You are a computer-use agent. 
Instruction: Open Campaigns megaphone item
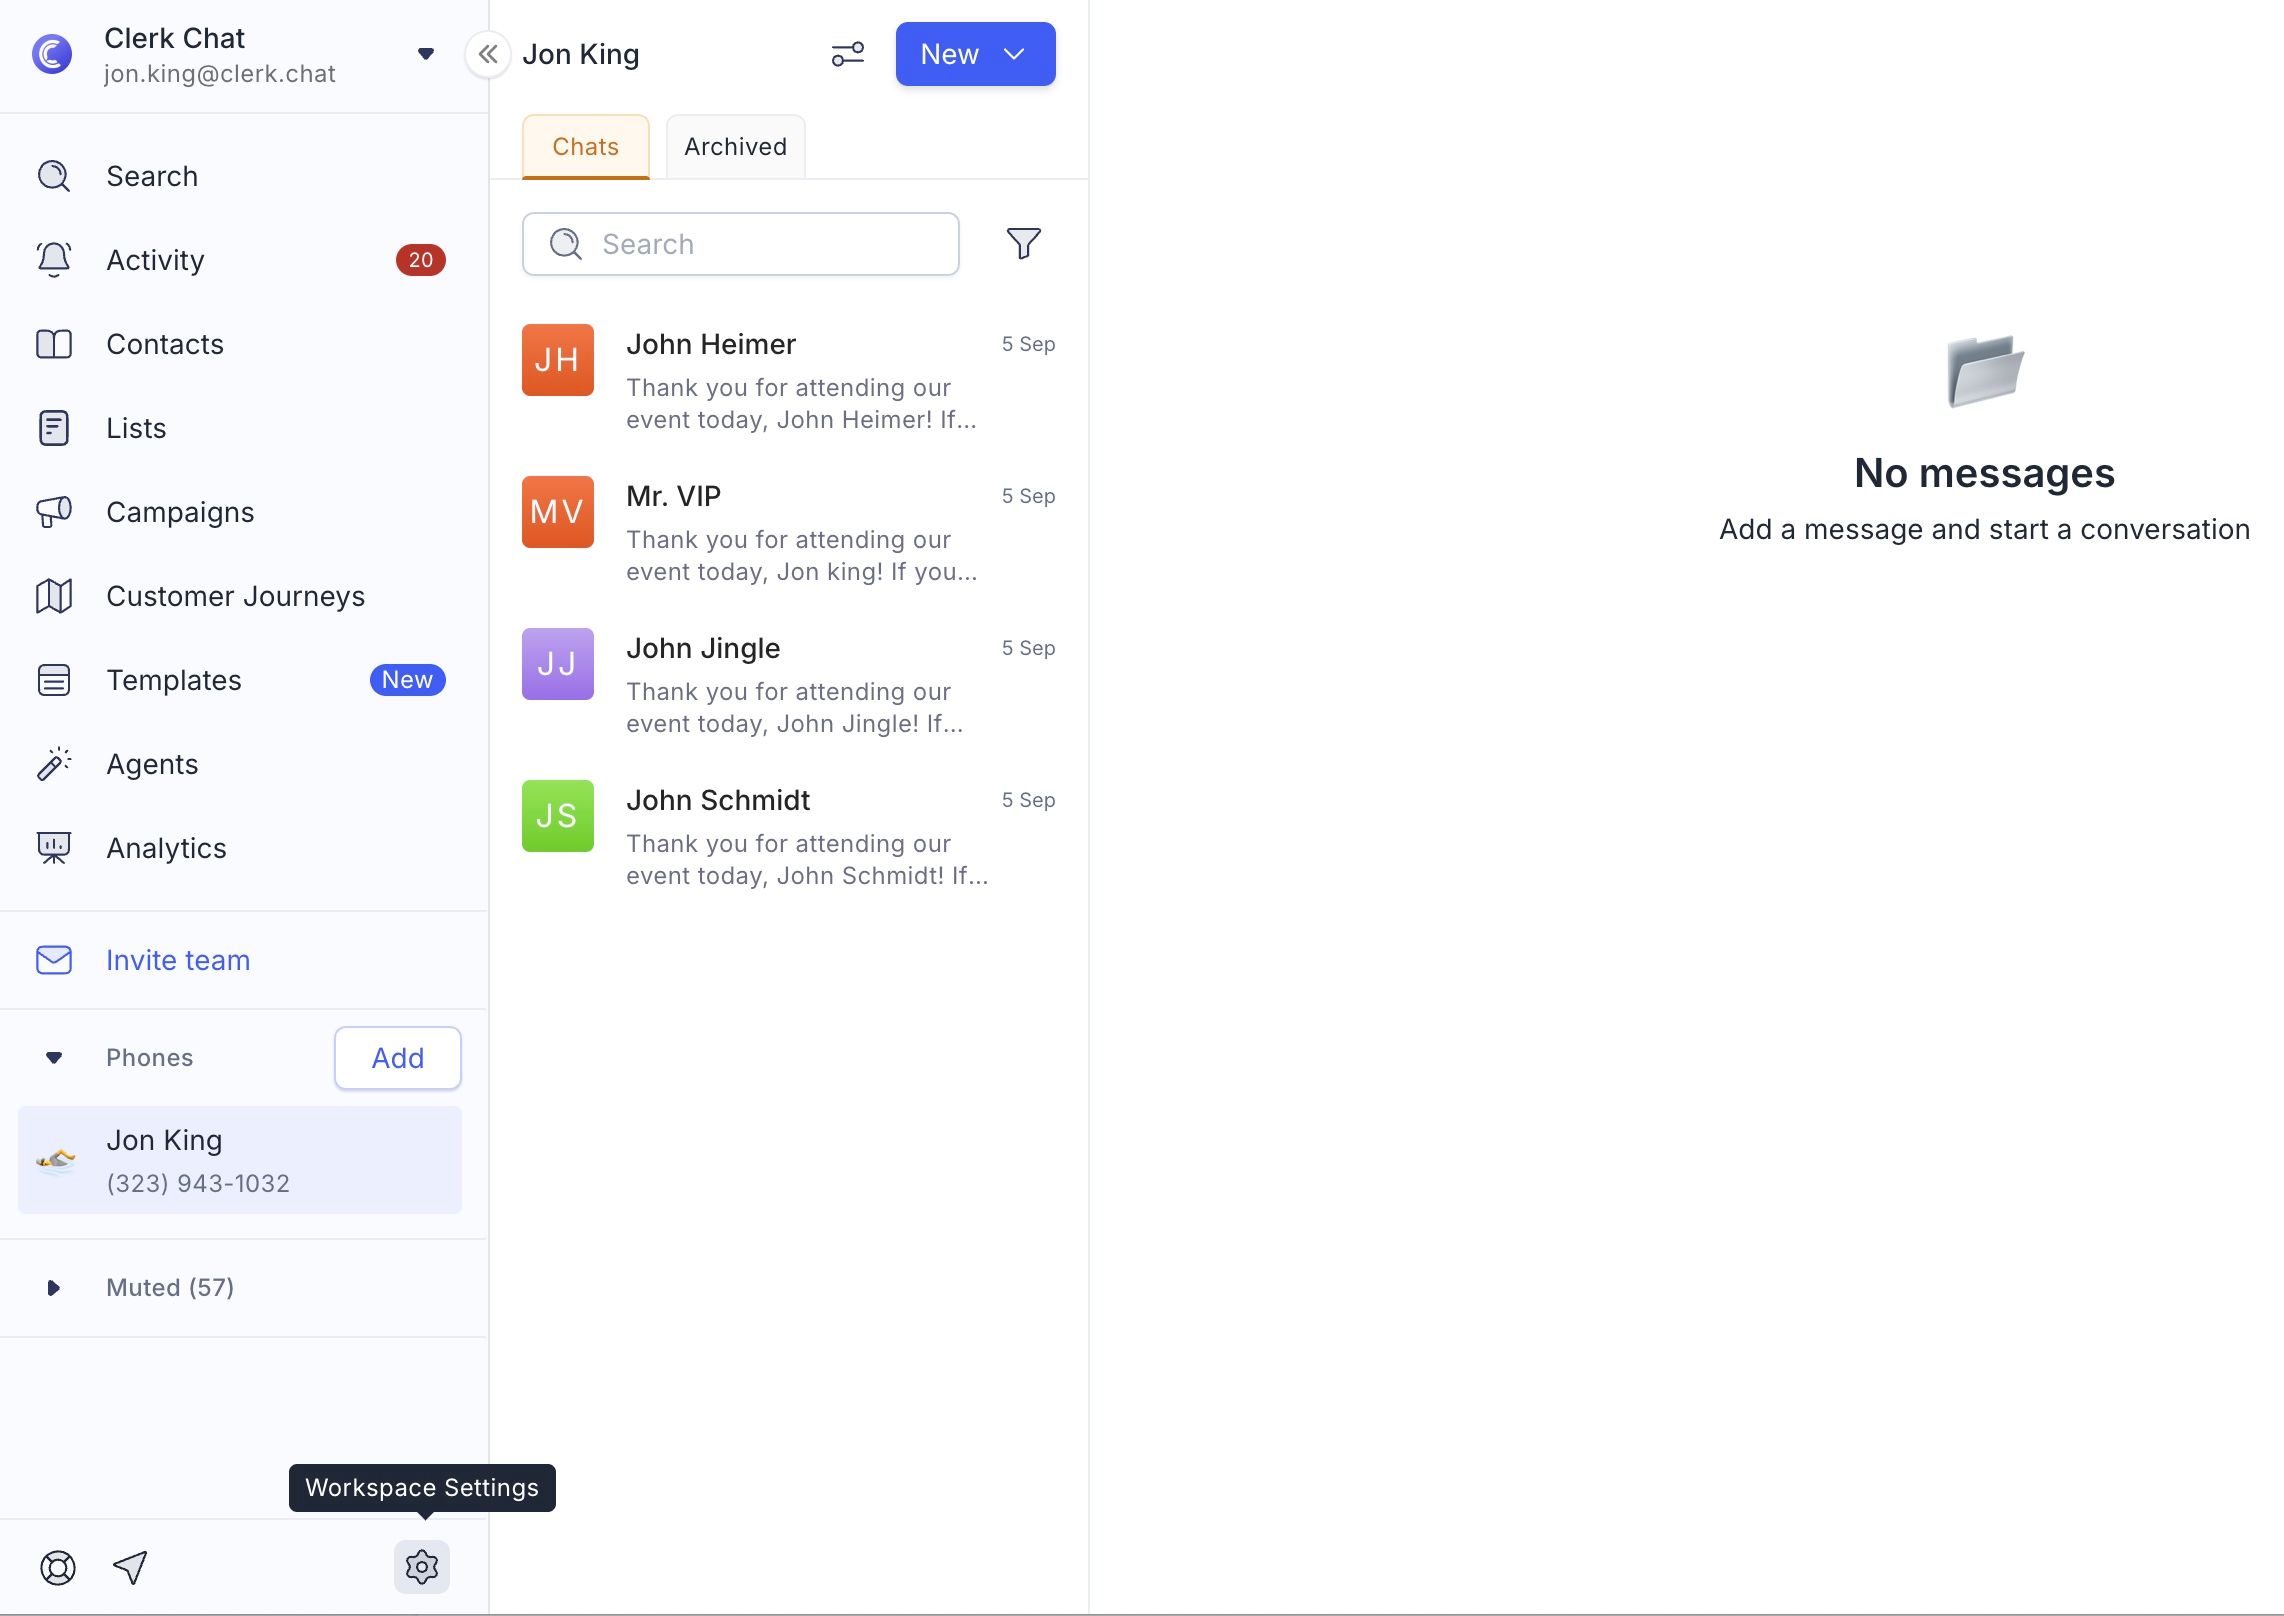pos(180,512)
